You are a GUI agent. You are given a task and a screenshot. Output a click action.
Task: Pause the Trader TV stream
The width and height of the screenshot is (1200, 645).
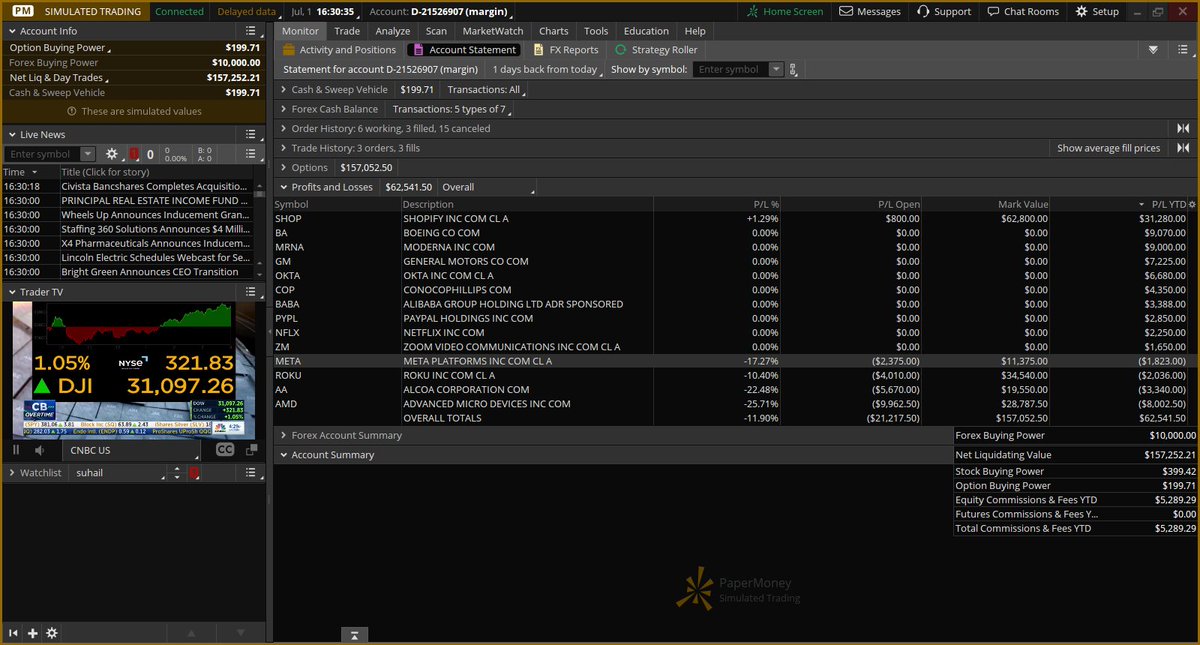click(x=16, y=450)
